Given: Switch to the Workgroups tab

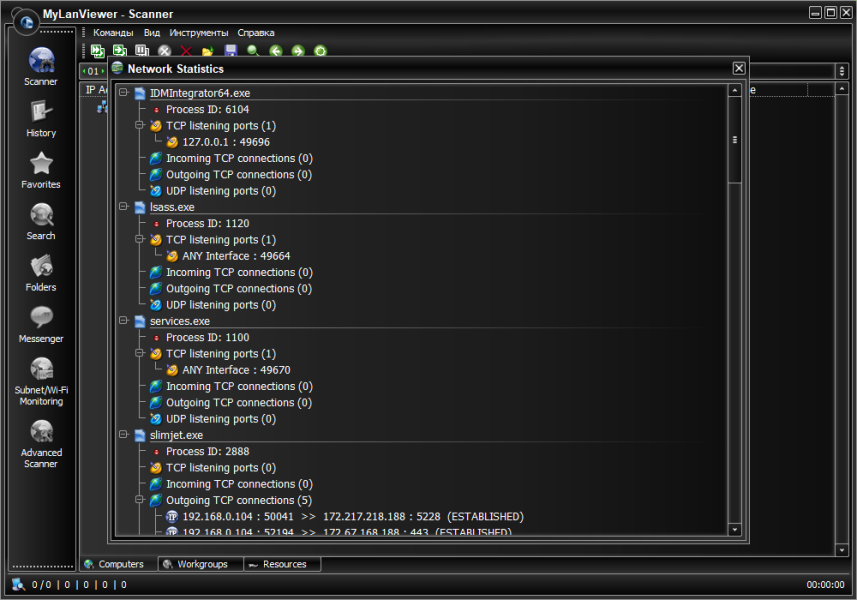Looking at the screenshot, I should click(x=201, y=564).
